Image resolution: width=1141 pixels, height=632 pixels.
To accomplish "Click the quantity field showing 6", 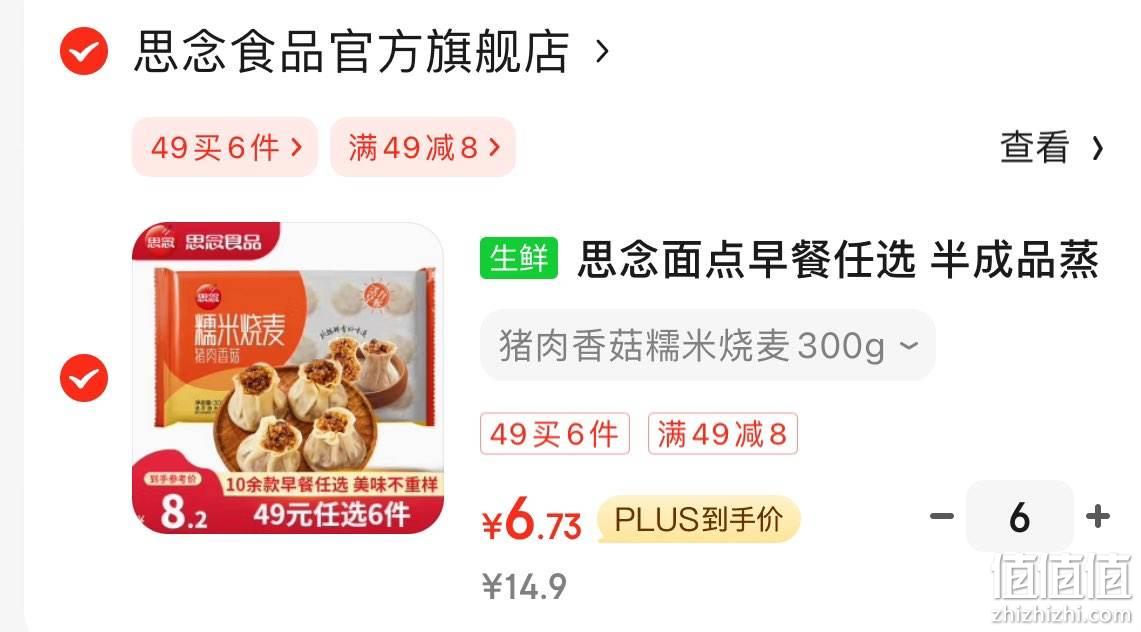I will point(1019,516).
